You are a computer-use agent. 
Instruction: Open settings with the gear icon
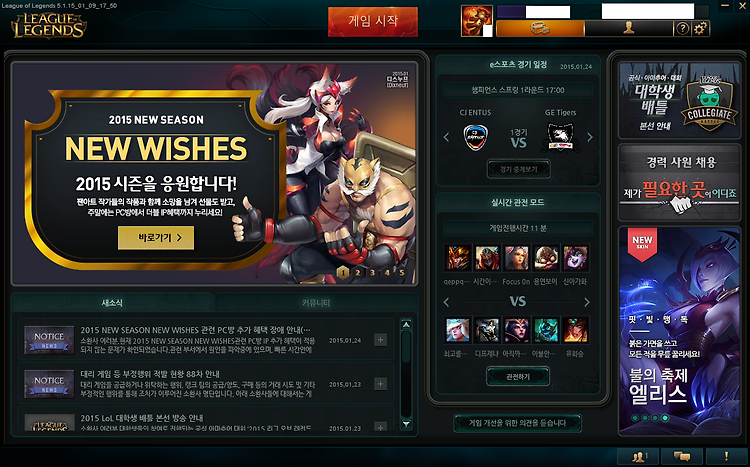[x=700, y=29]
